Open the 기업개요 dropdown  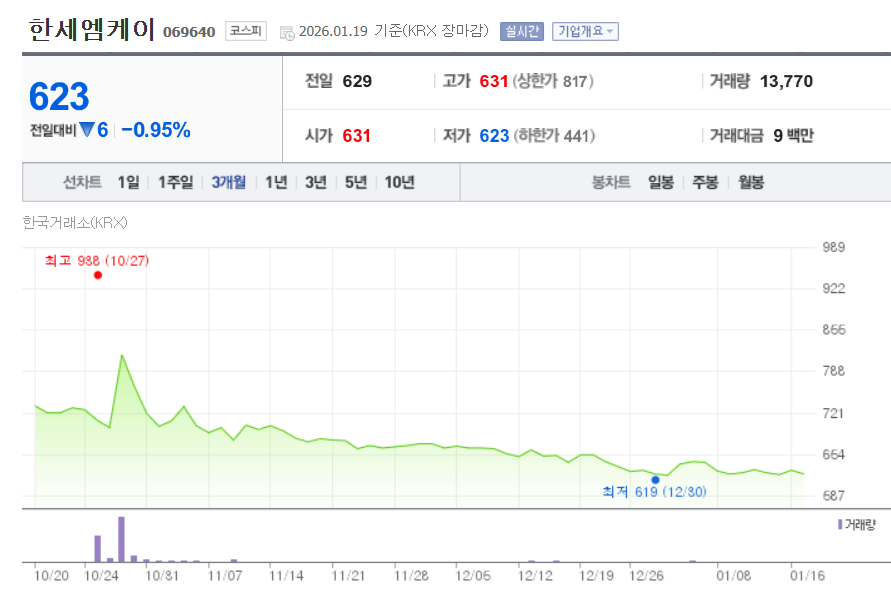coord(586,31)
